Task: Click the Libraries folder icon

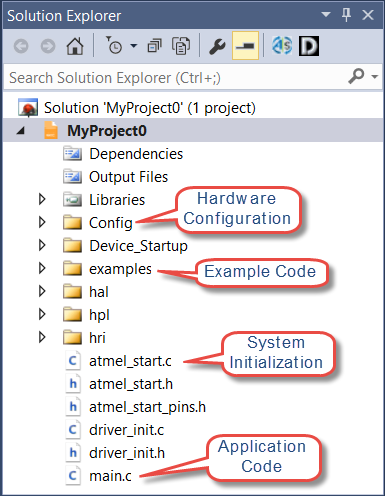Action: pos(72,200)
